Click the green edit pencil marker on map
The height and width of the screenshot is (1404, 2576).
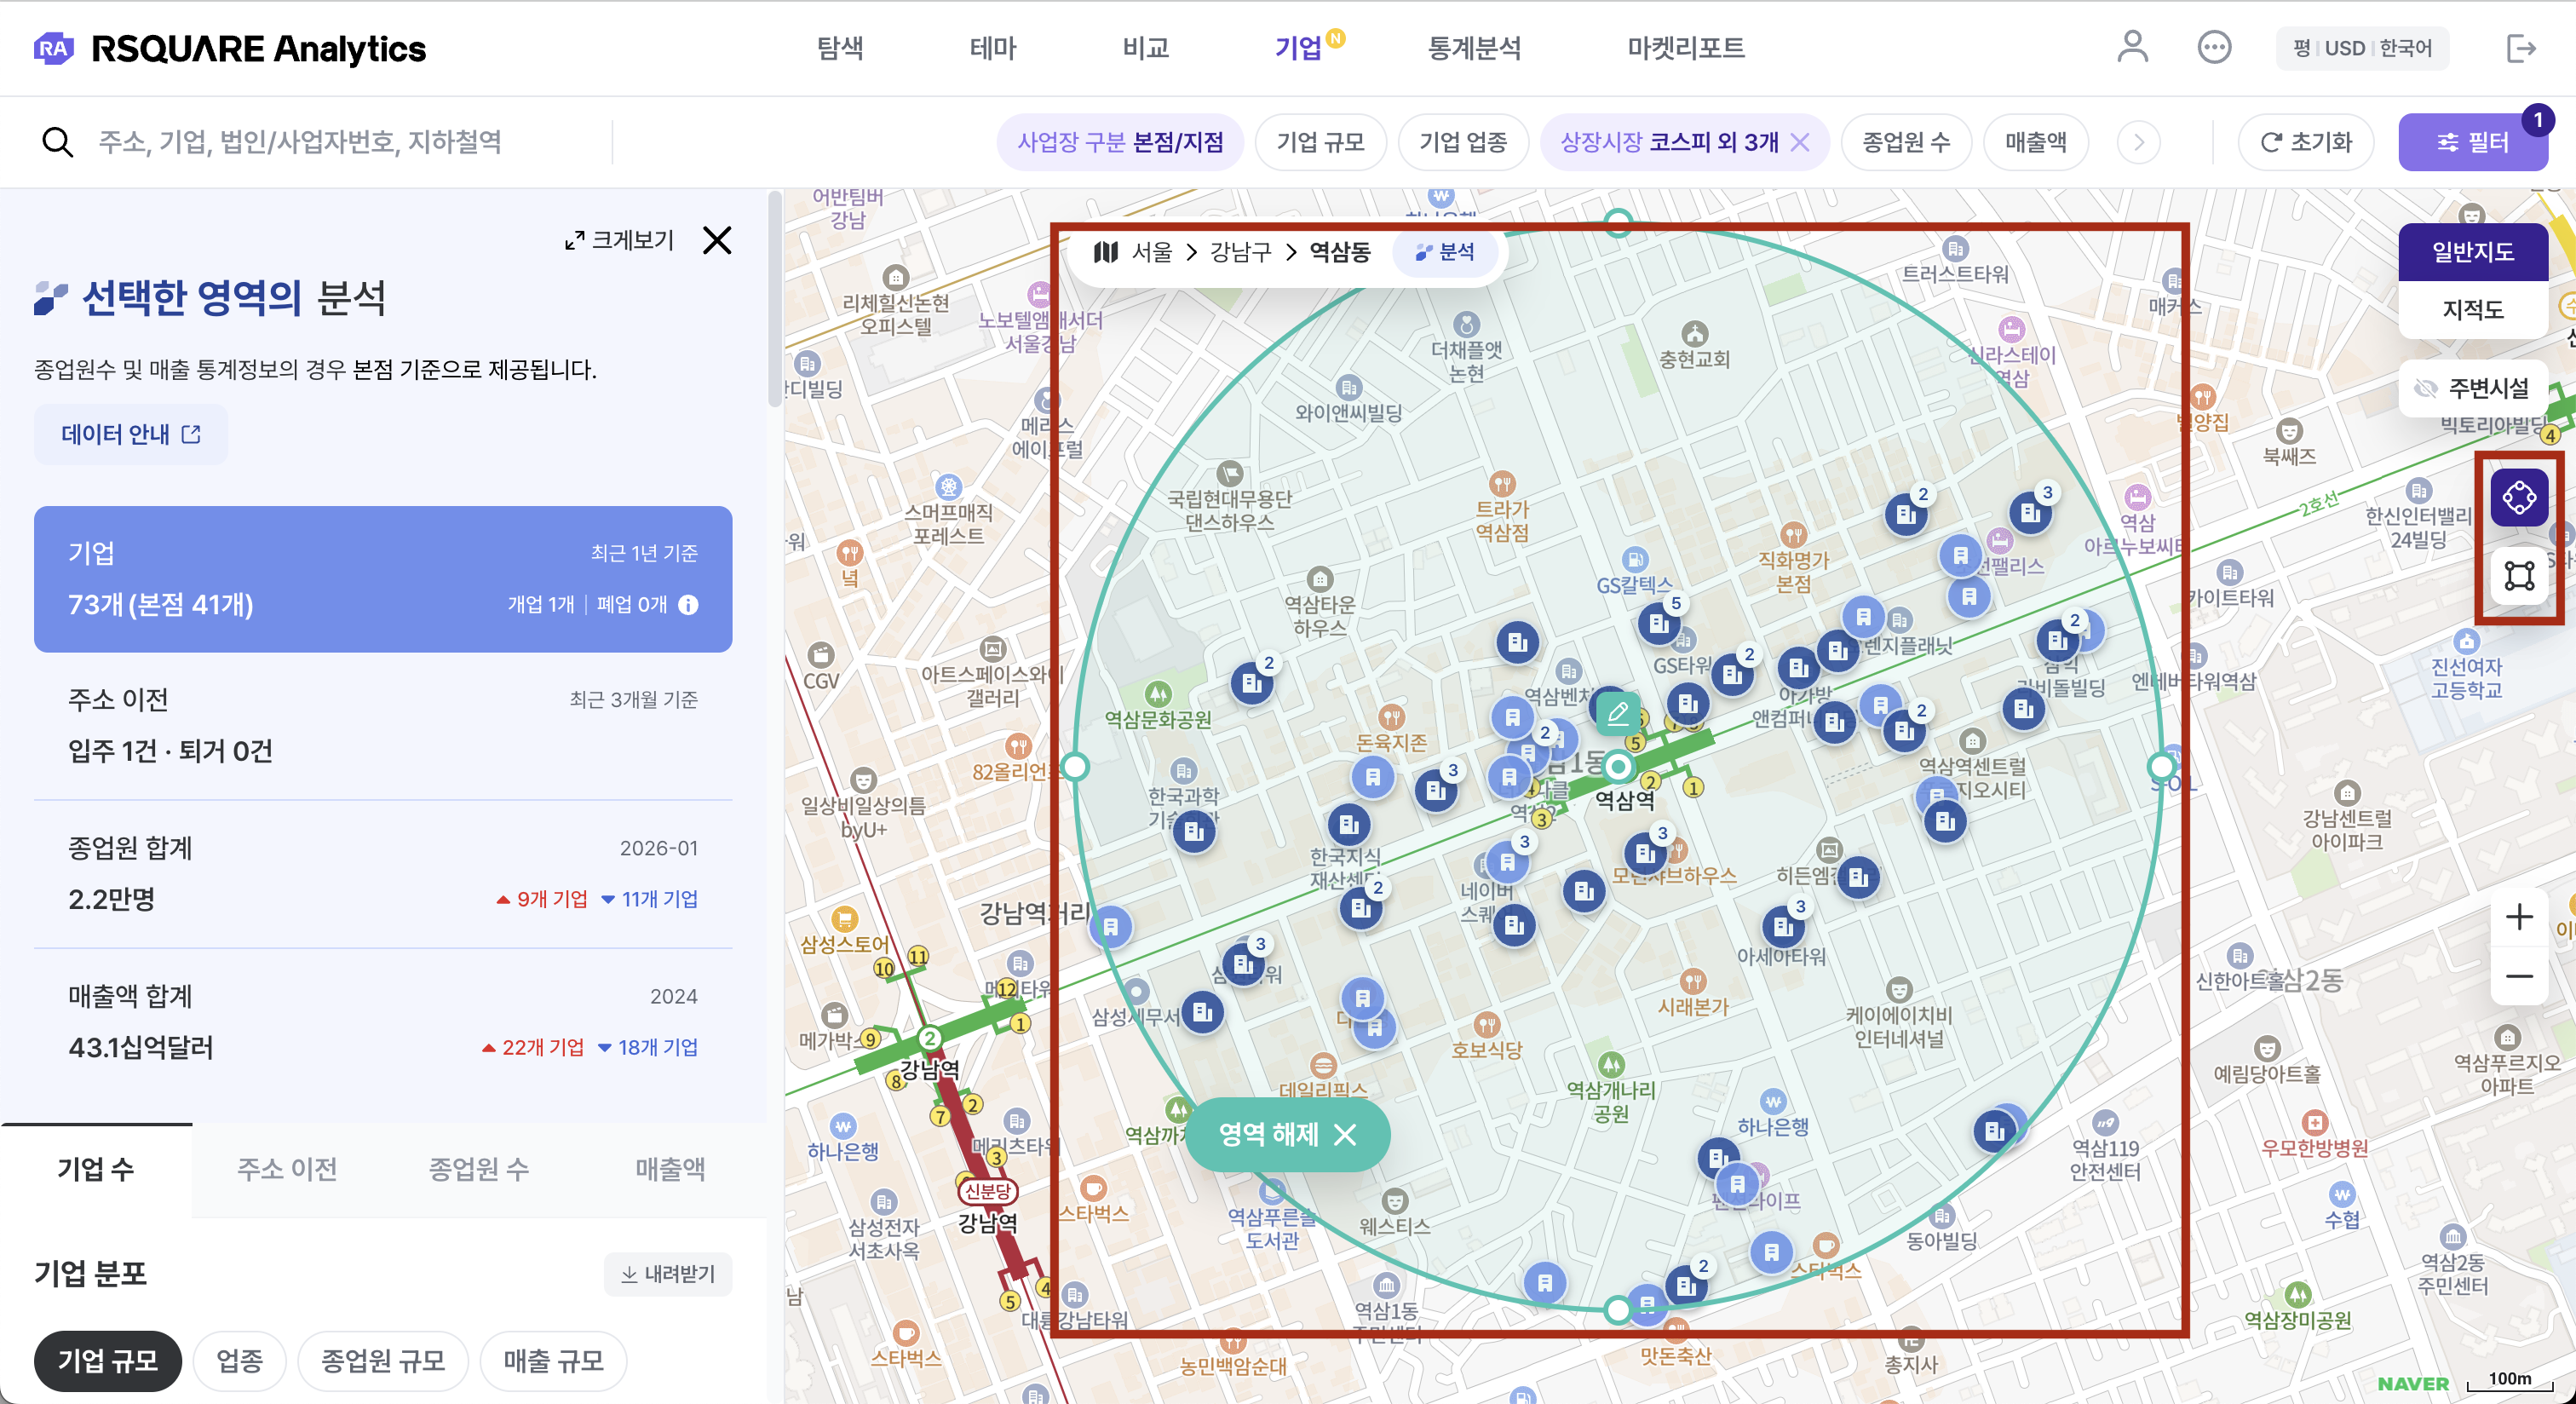1617,713
